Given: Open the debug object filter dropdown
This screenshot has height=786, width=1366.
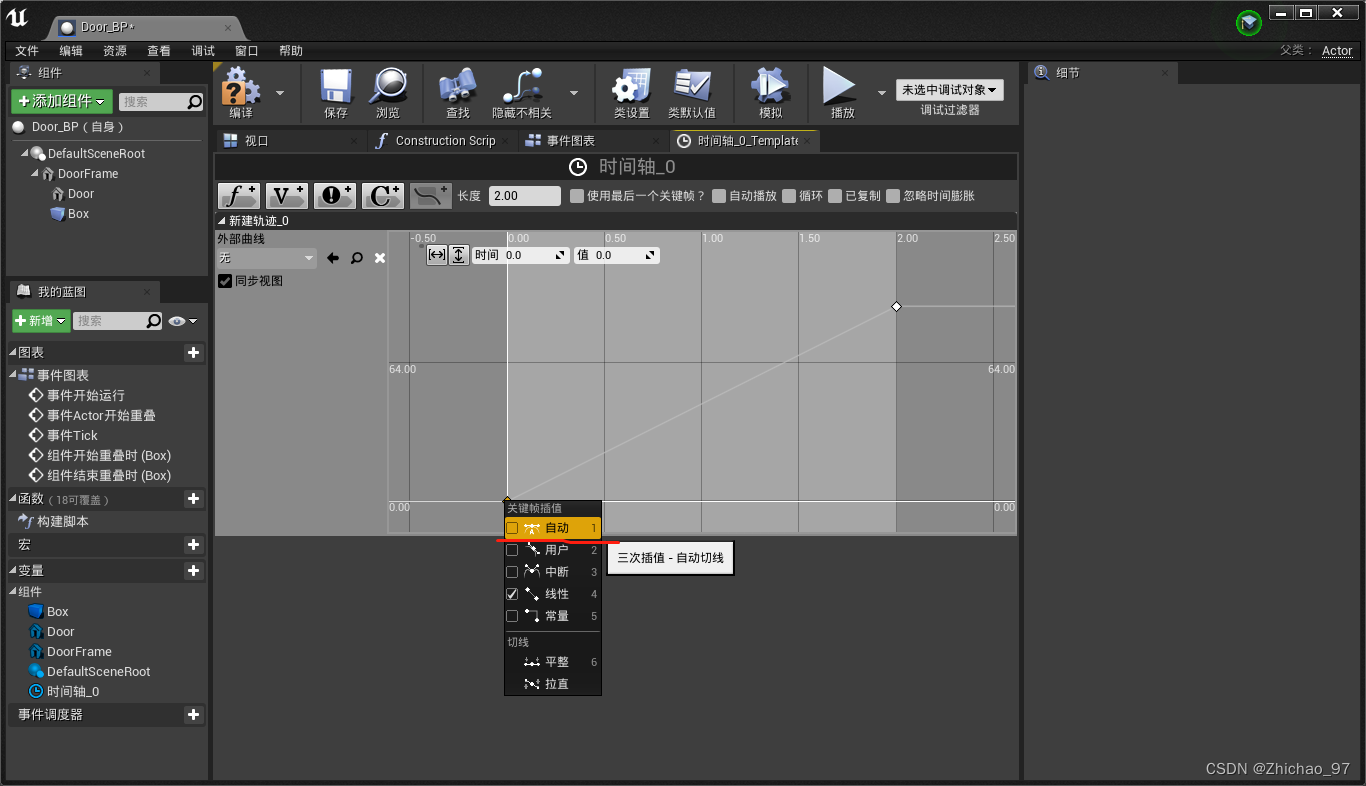Looking at the screenshot, I should 949,90.
